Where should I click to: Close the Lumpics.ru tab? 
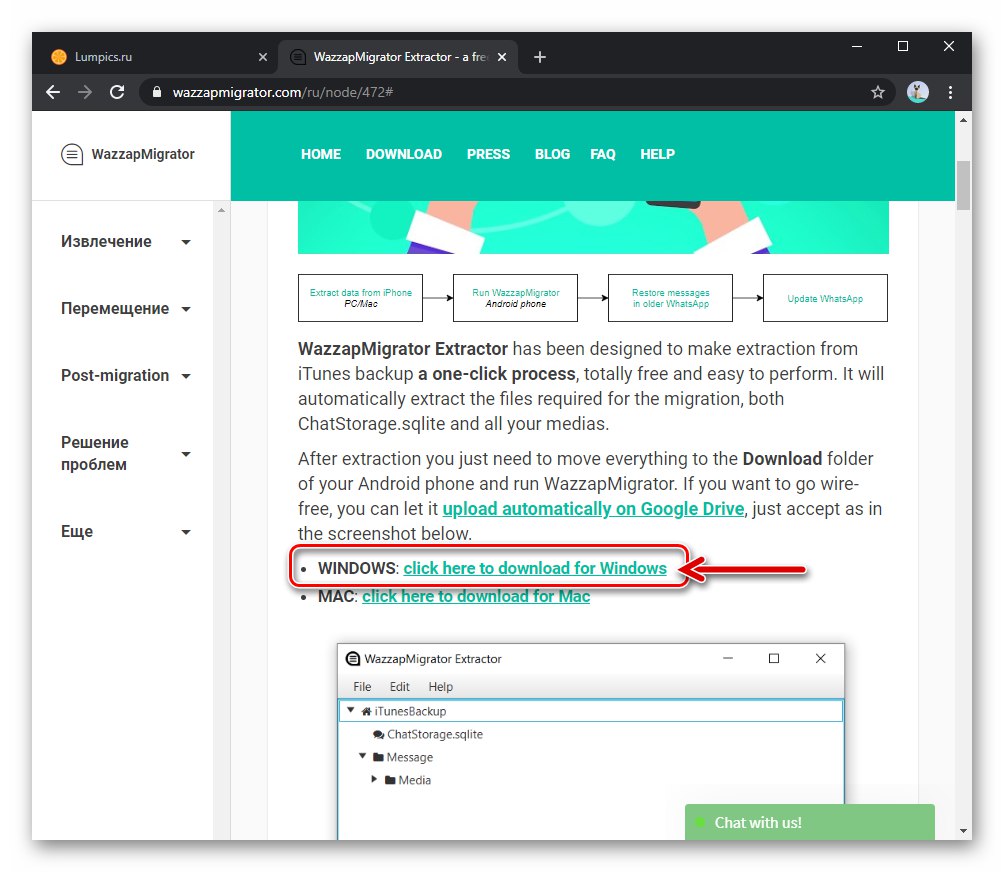coord(263,56)
